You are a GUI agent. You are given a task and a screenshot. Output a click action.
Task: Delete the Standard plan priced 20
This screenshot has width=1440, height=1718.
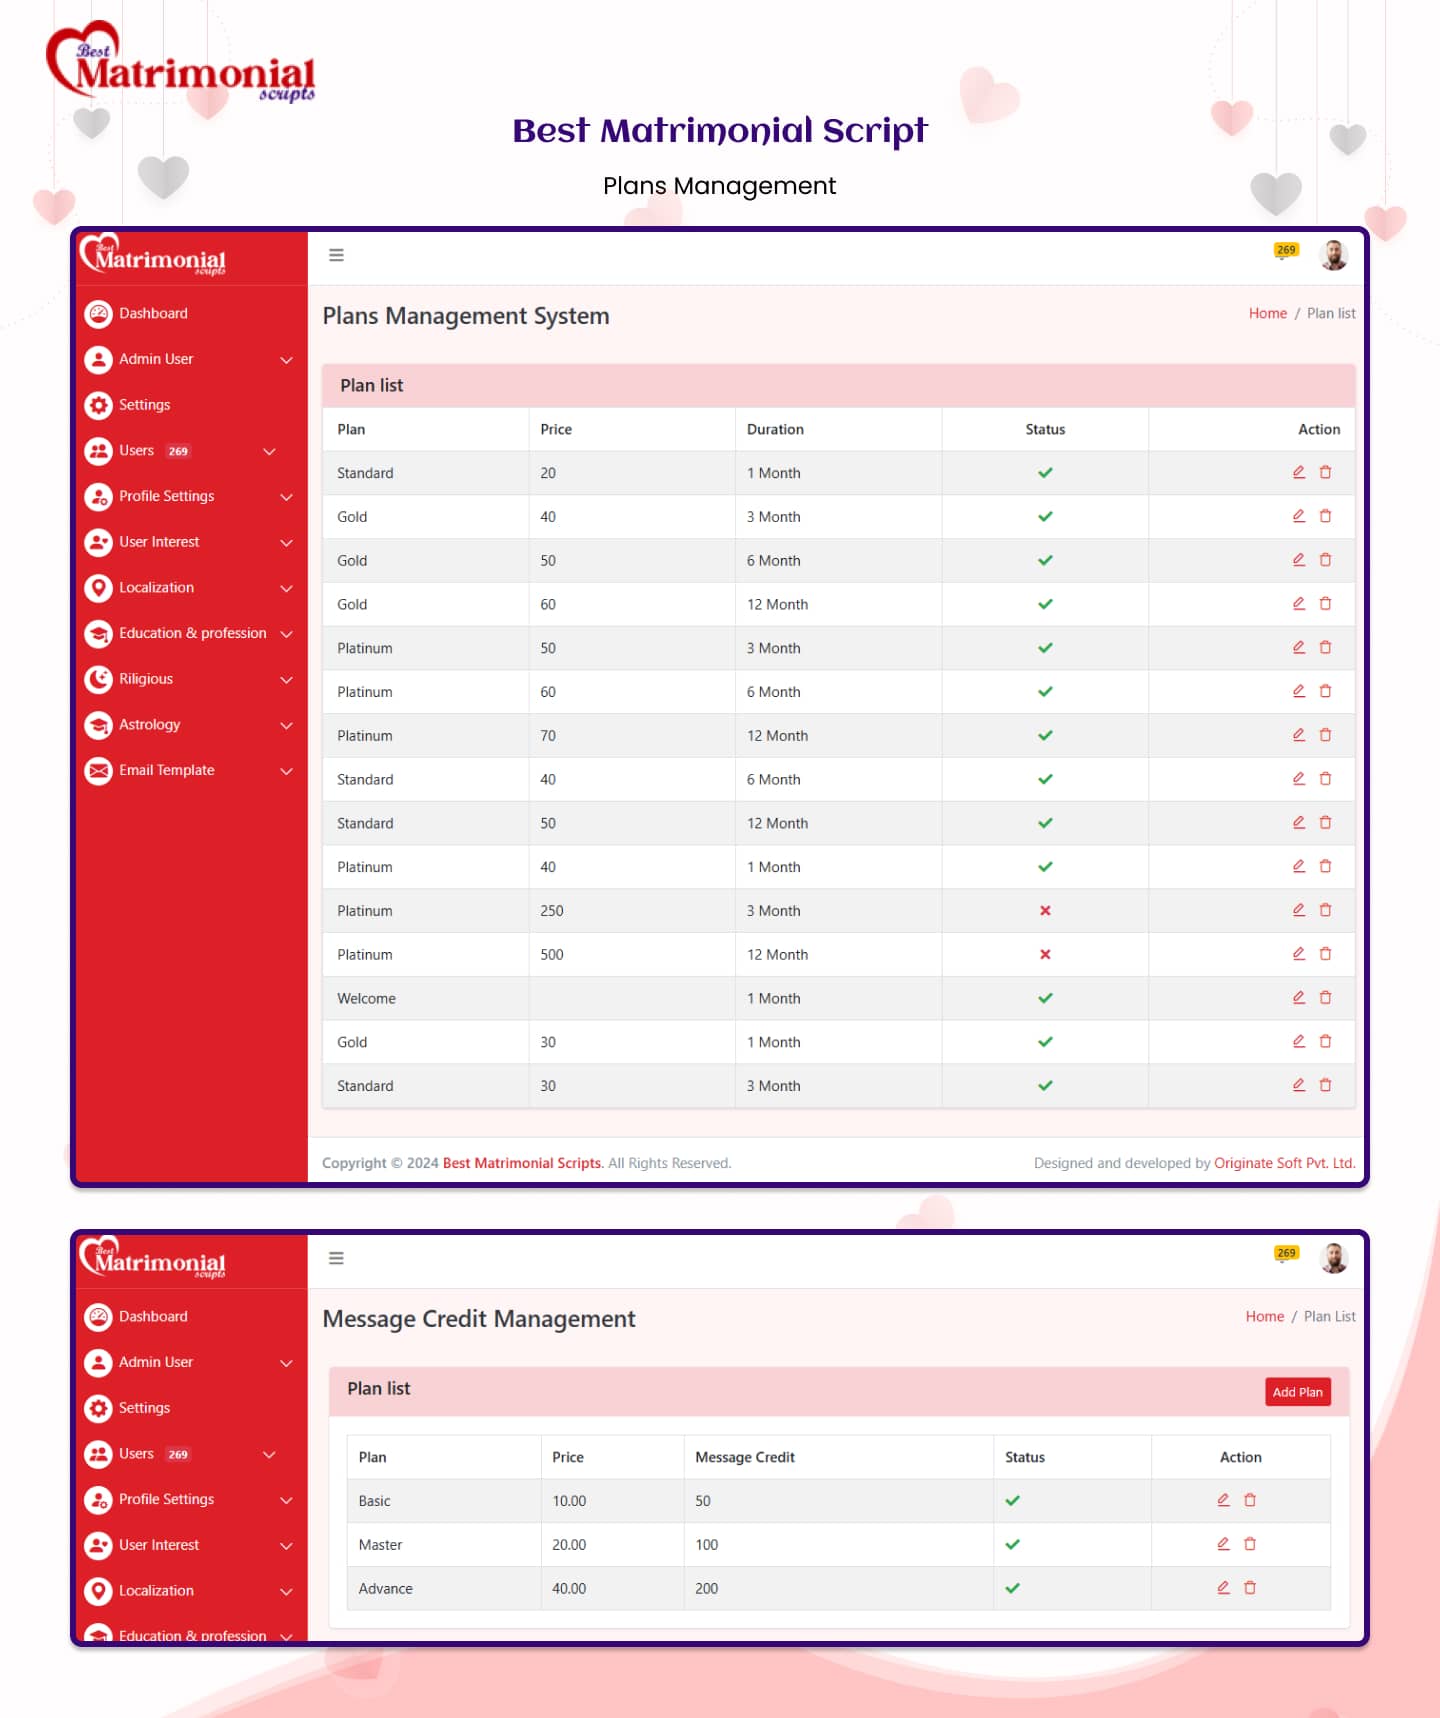[1325, 472]
